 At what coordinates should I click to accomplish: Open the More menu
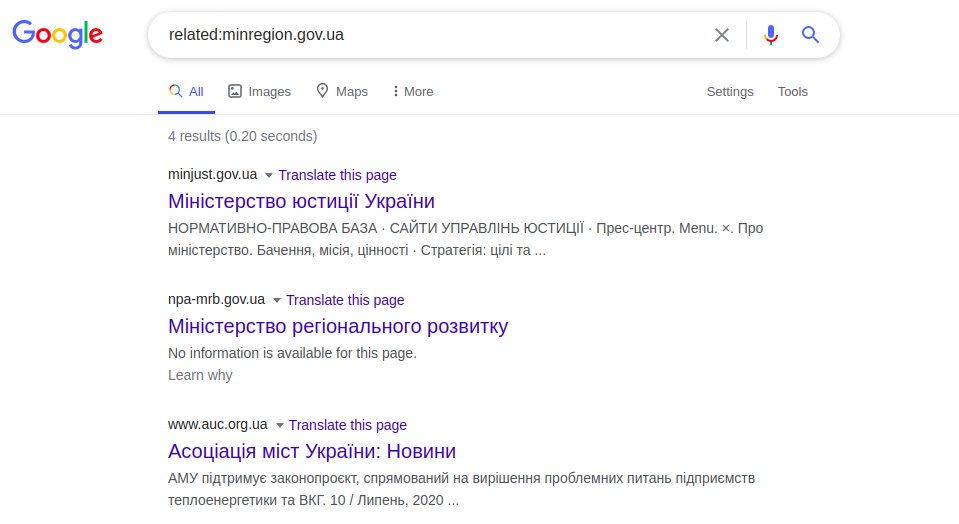click(413, 92)
